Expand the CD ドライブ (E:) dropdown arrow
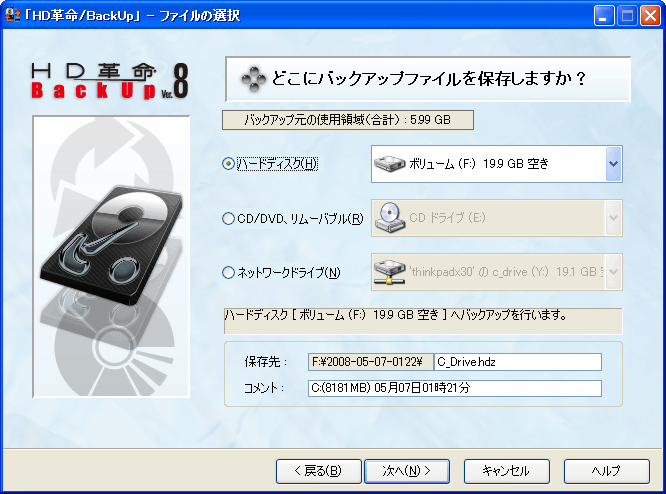 [613, 218]
